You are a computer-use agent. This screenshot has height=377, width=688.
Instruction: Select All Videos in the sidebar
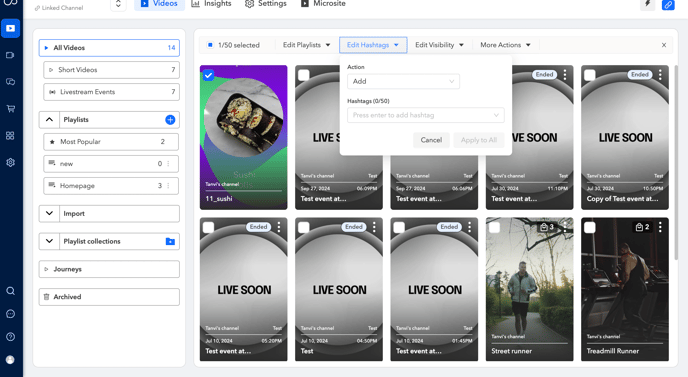pos(109,48)
